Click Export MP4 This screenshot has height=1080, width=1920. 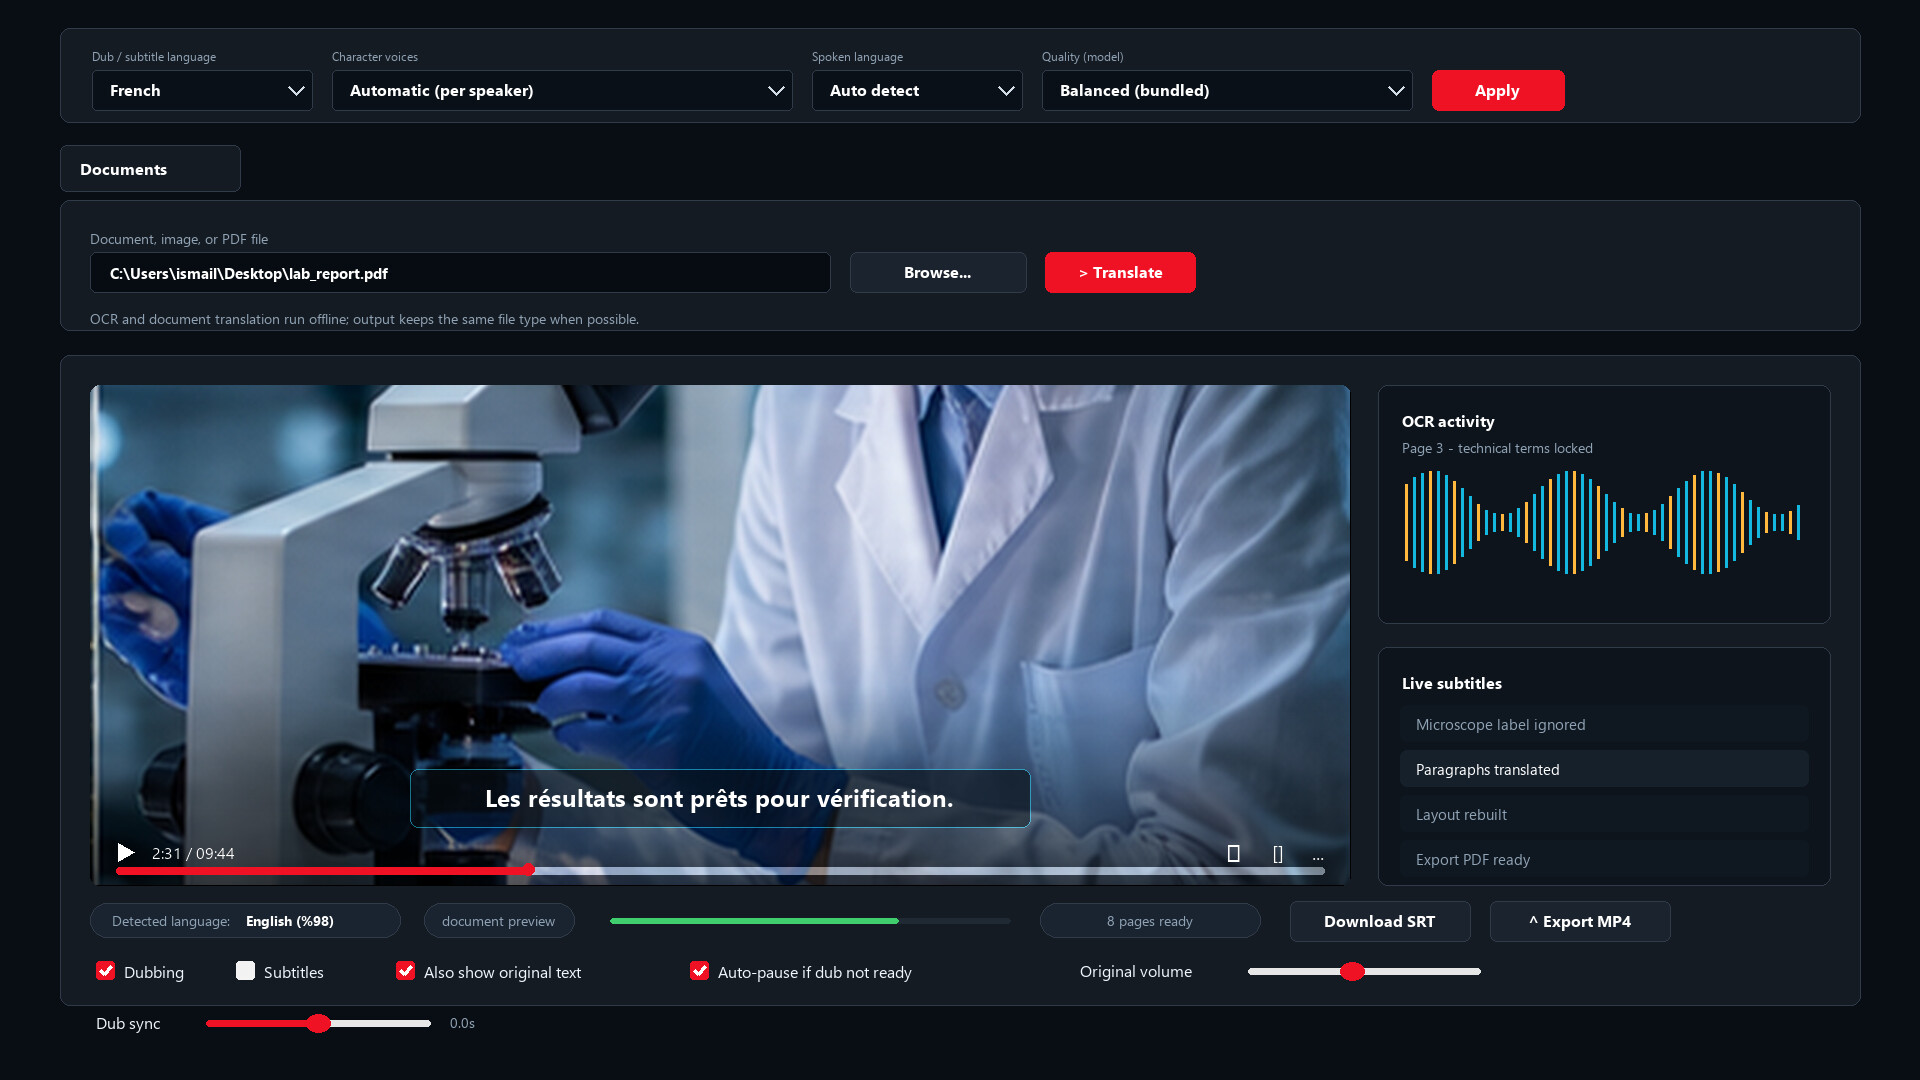pos(1580,922)
